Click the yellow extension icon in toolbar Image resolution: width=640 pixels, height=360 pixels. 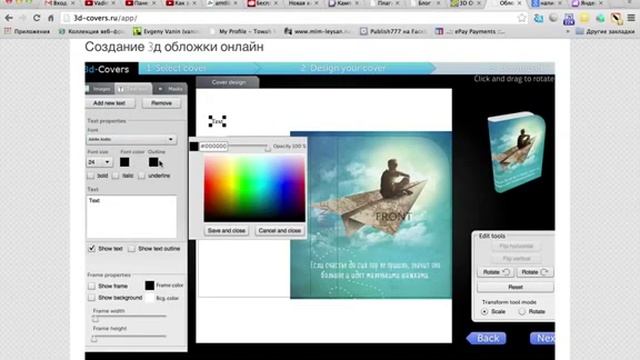[584, 18]
